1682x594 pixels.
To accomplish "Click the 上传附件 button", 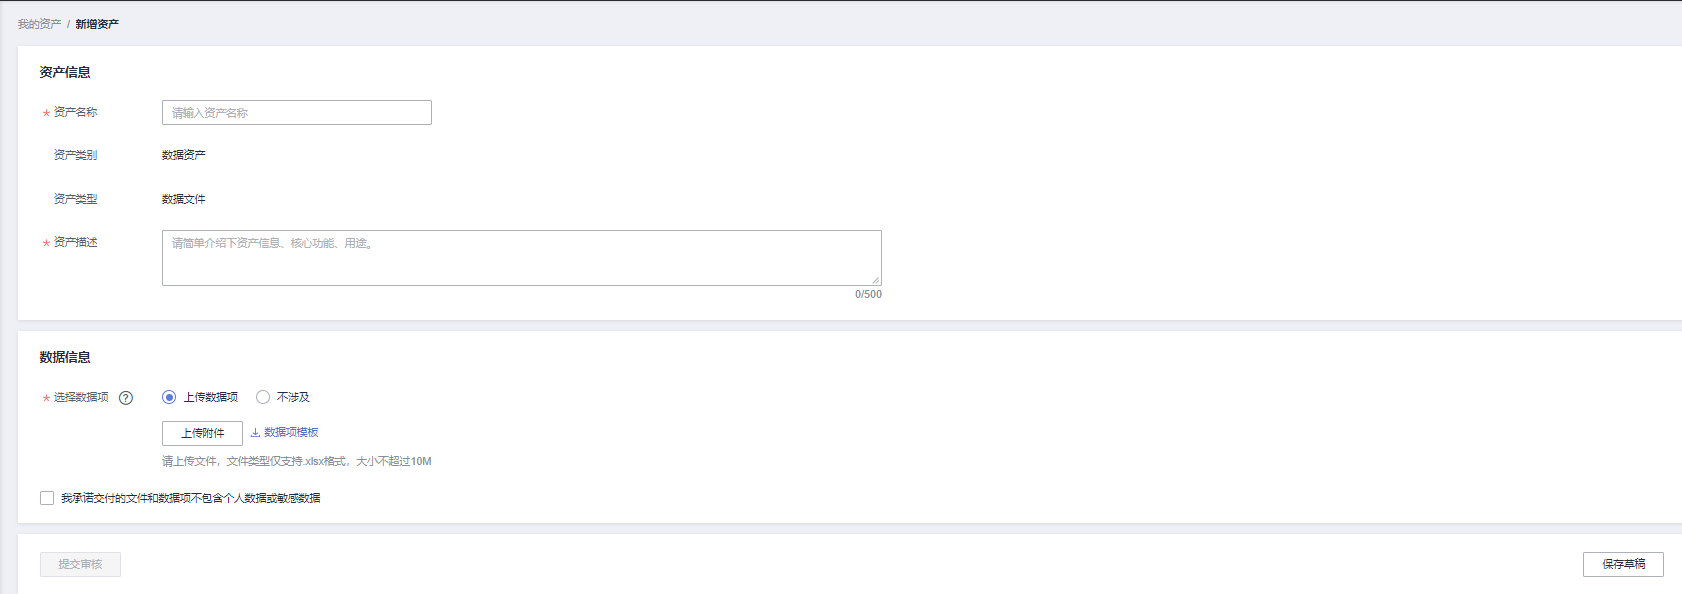I will [202, 433].
